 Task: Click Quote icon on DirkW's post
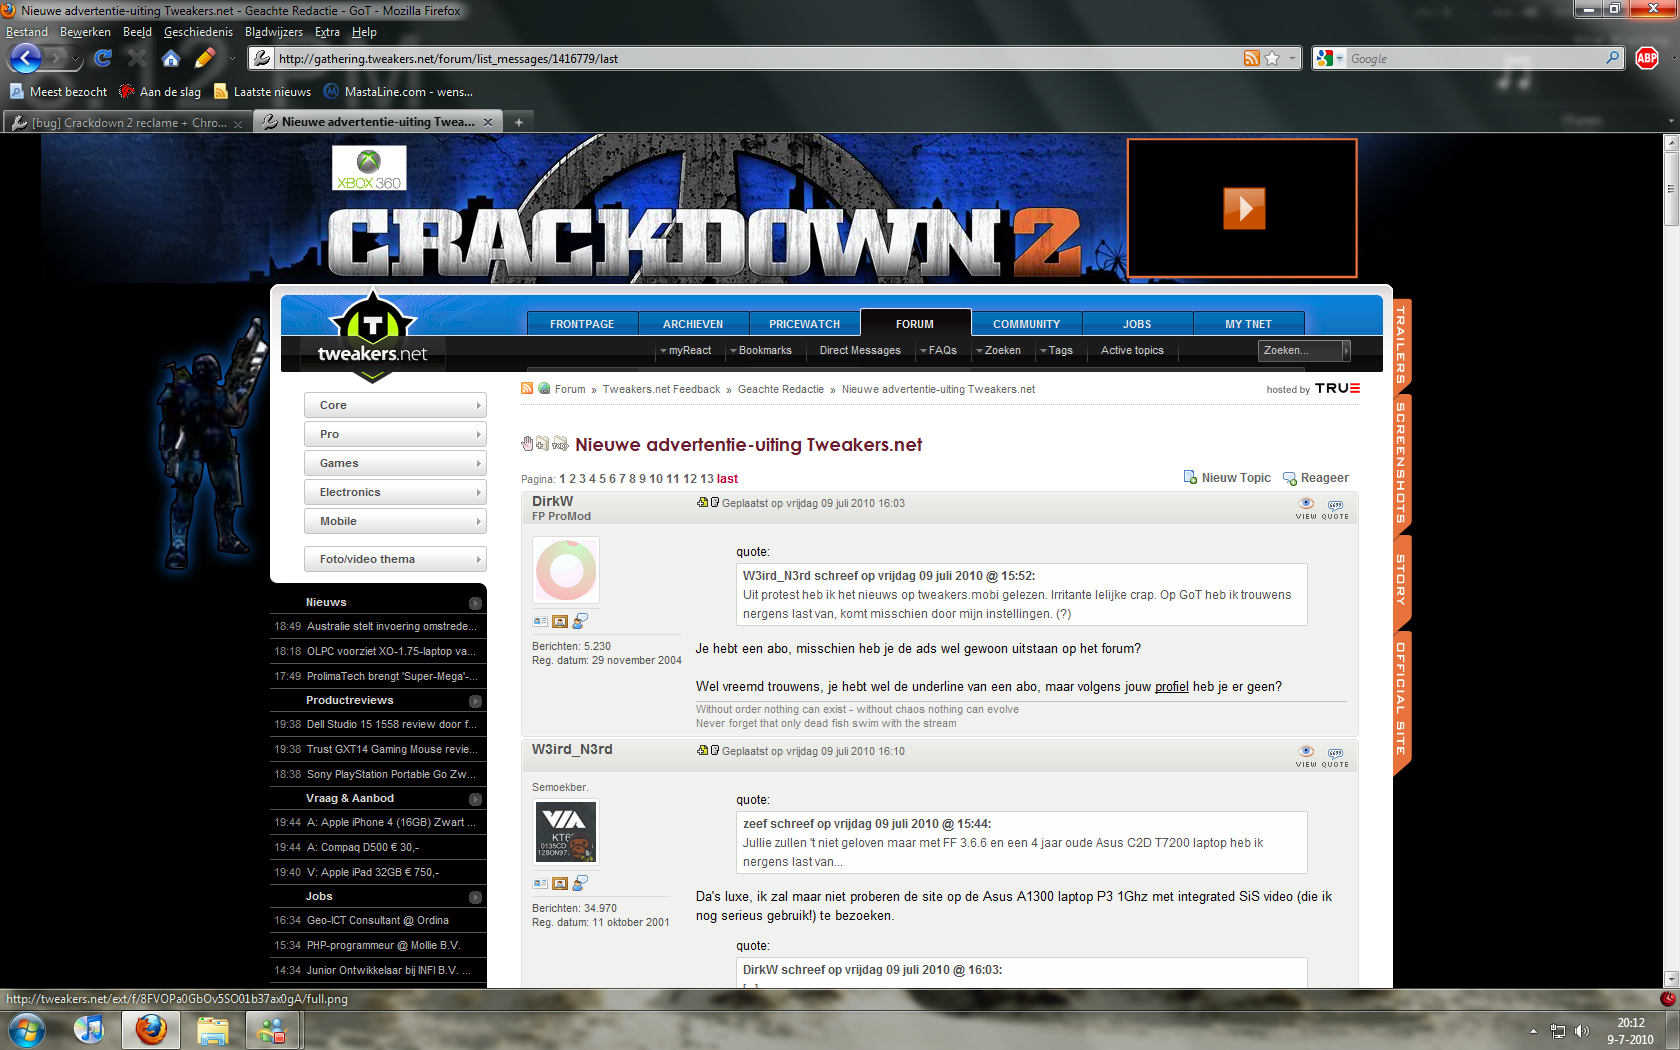(1335, 509)
